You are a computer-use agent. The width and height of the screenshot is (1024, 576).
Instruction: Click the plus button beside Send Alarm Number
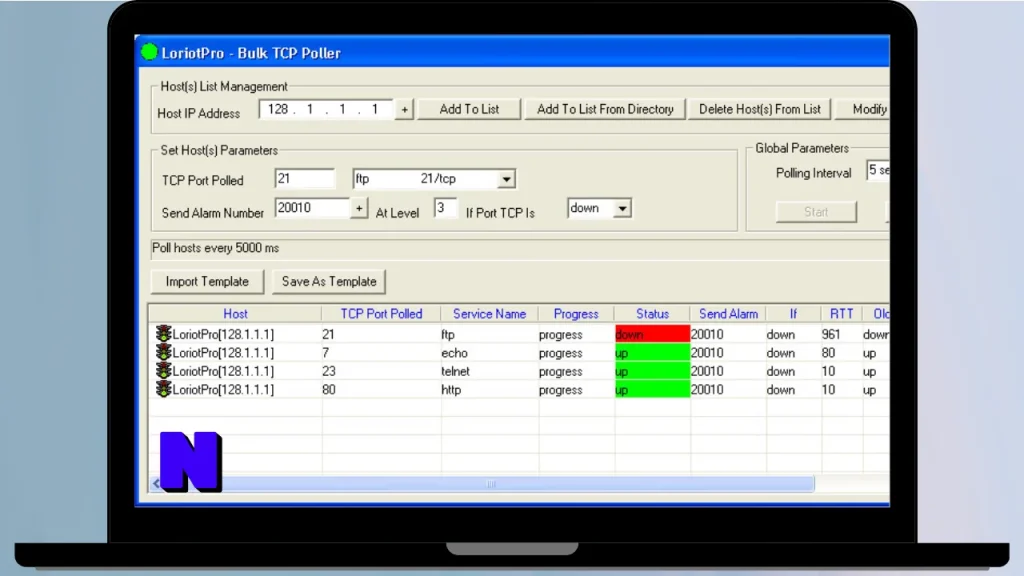click(x=359, y=208)
